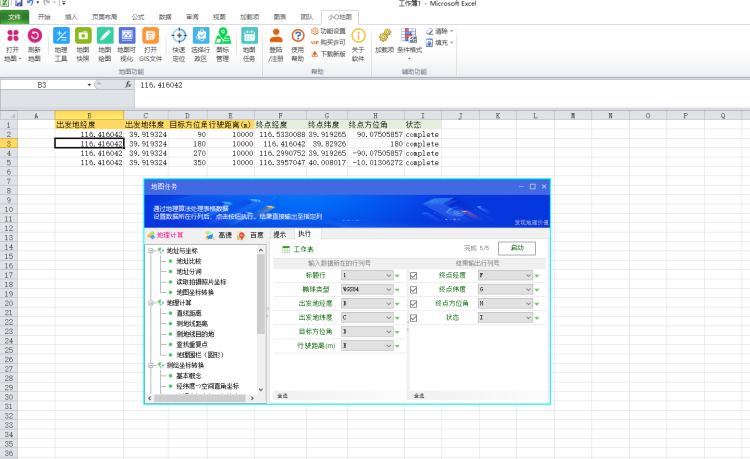Open the 椭球类型 WGS84 dropdown
Image resolution: width=750 pixels, height=459 pixels.
click(x=388, y=289)
